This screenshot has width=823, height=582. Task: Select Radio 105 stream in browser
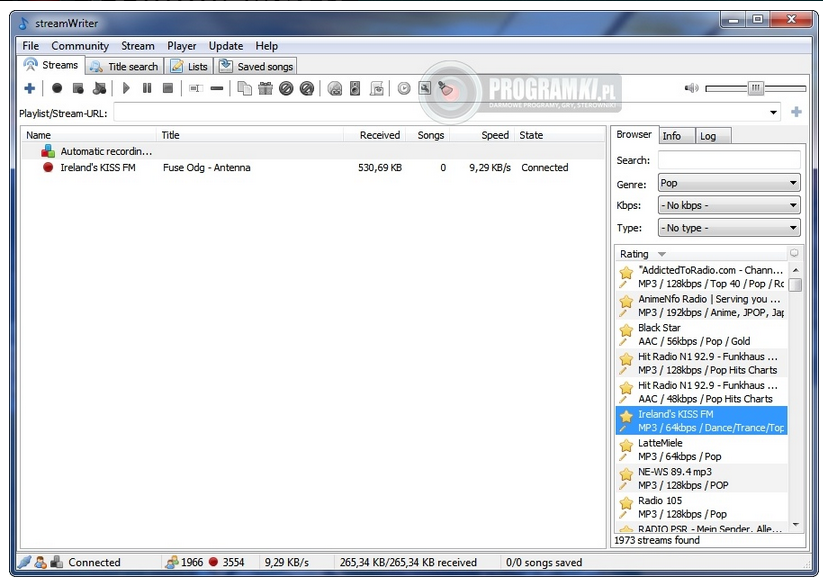tap(701, 507)
